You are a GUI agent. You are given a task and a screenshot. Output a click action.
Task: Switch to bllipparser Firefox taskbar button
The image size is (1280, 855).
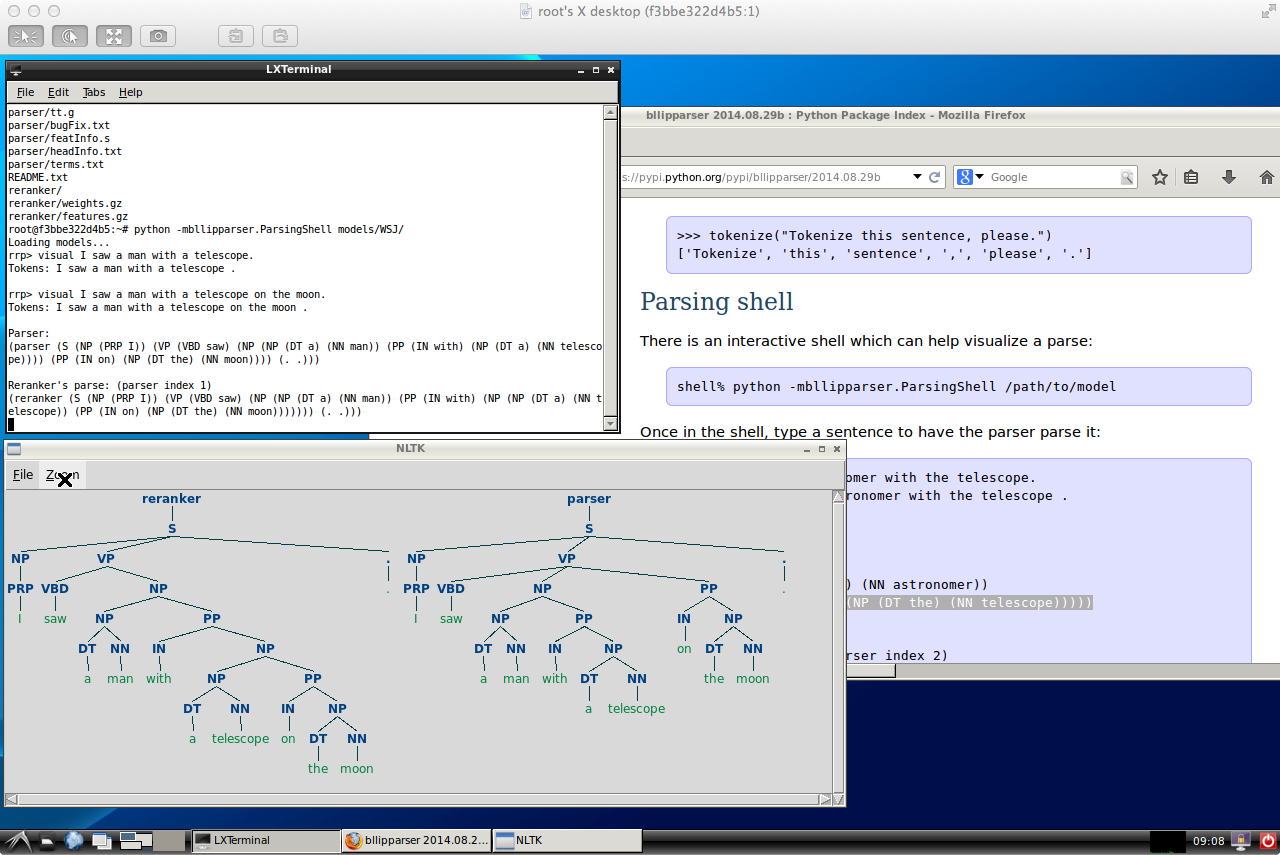pos(415,841)
